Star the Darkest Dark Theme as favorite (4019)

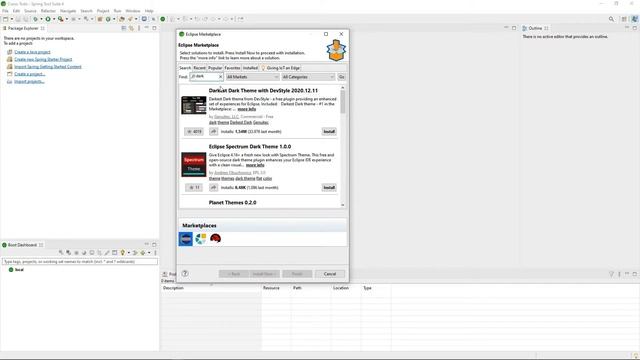click(194, 131)
